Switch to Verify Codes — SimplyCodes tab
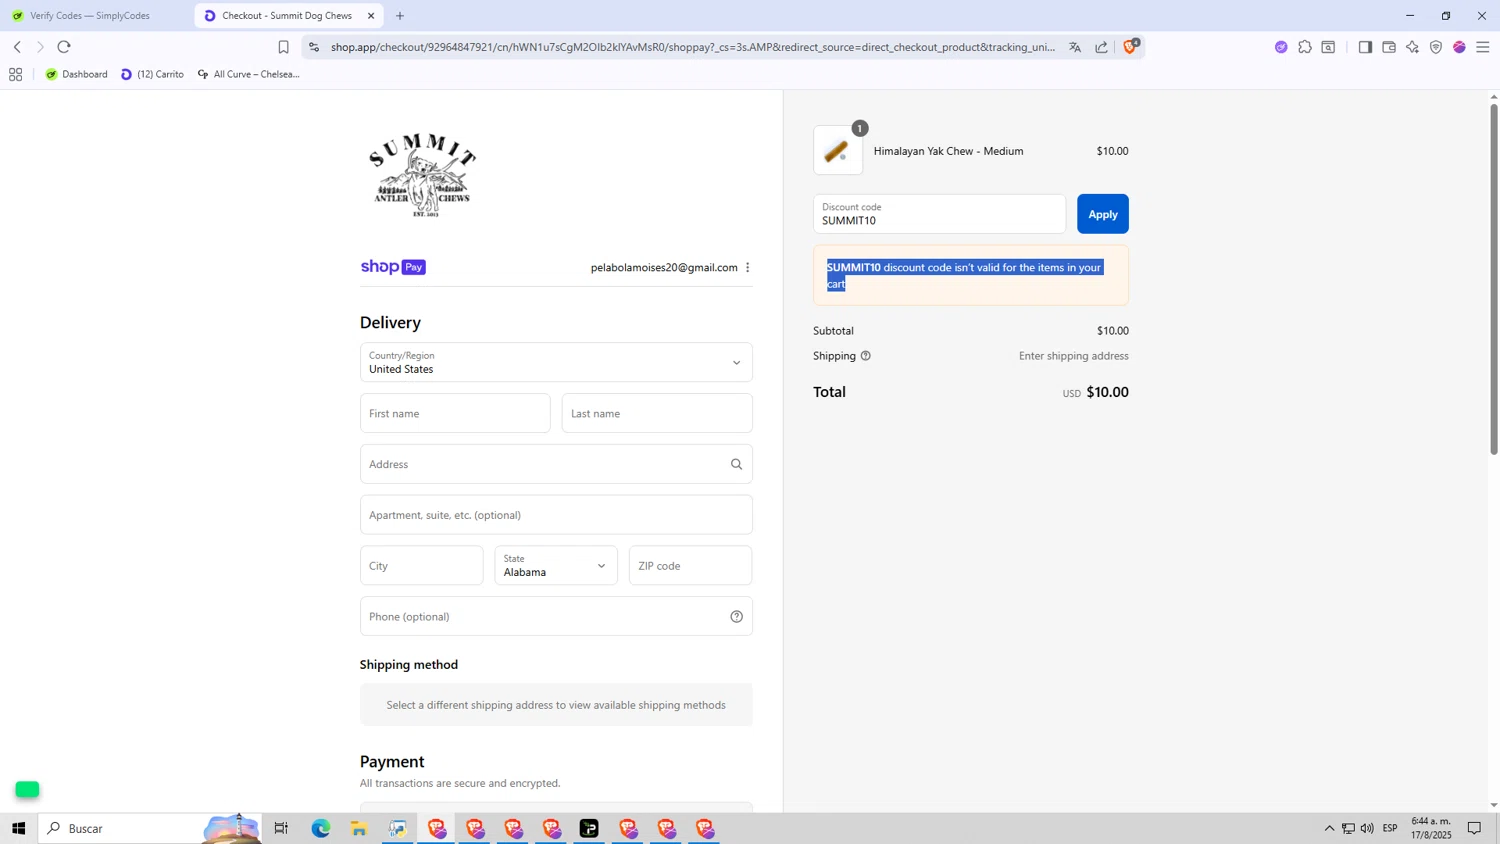Image resolution: width=1500 pixels, height=844 pixels. click(90, 16)
